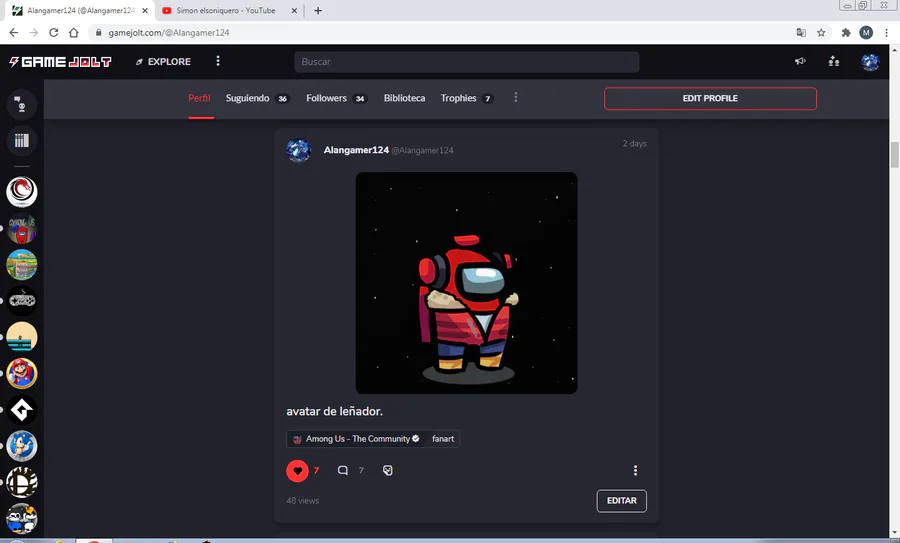Open the Explore page
Screen dimensions: 900x543
(164, 61)
